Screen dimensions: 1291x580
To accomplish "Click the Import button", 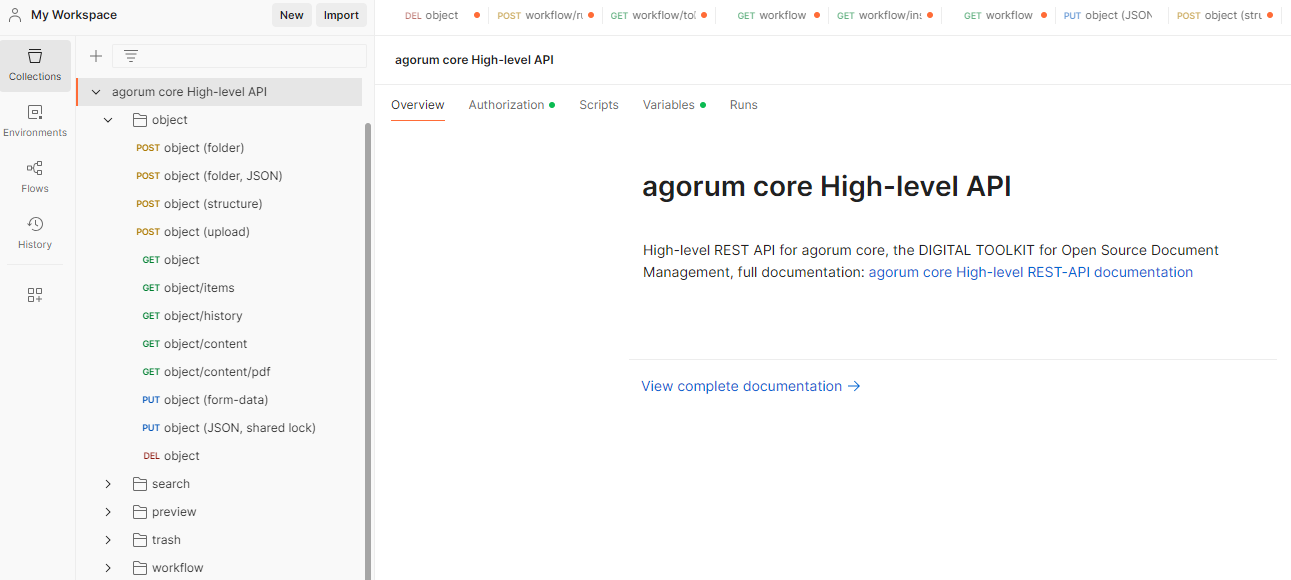I will [x=341, y=15].
